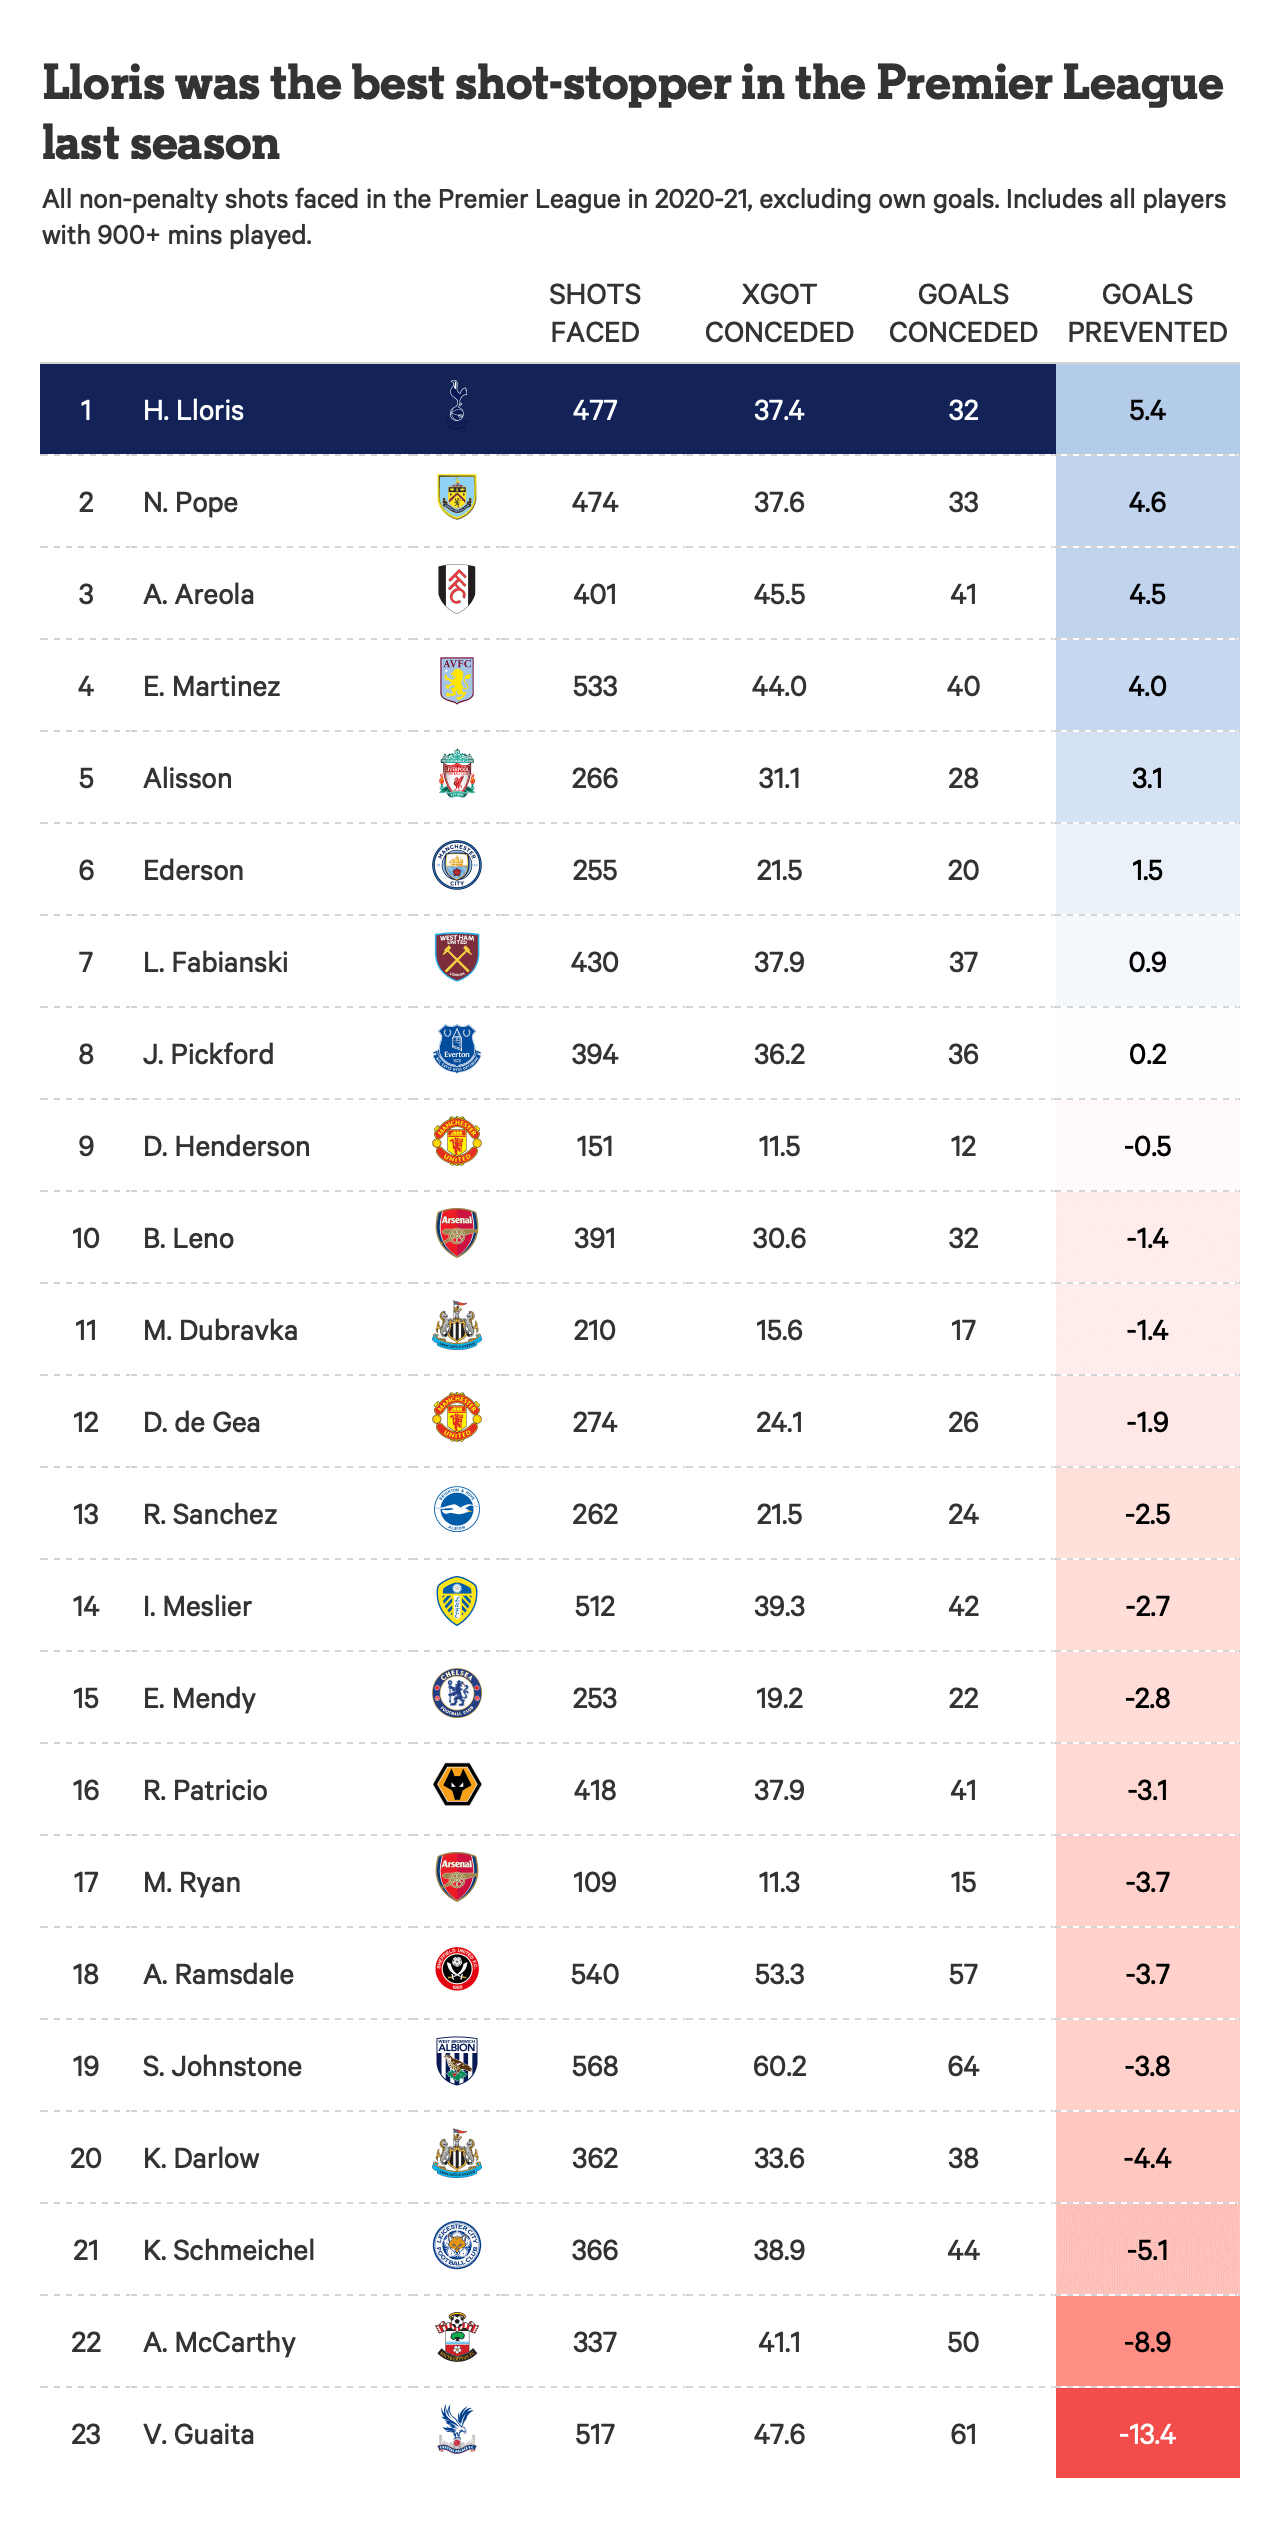Click the Crystal Palace crest beside V. Guaita

point(457,2430)
